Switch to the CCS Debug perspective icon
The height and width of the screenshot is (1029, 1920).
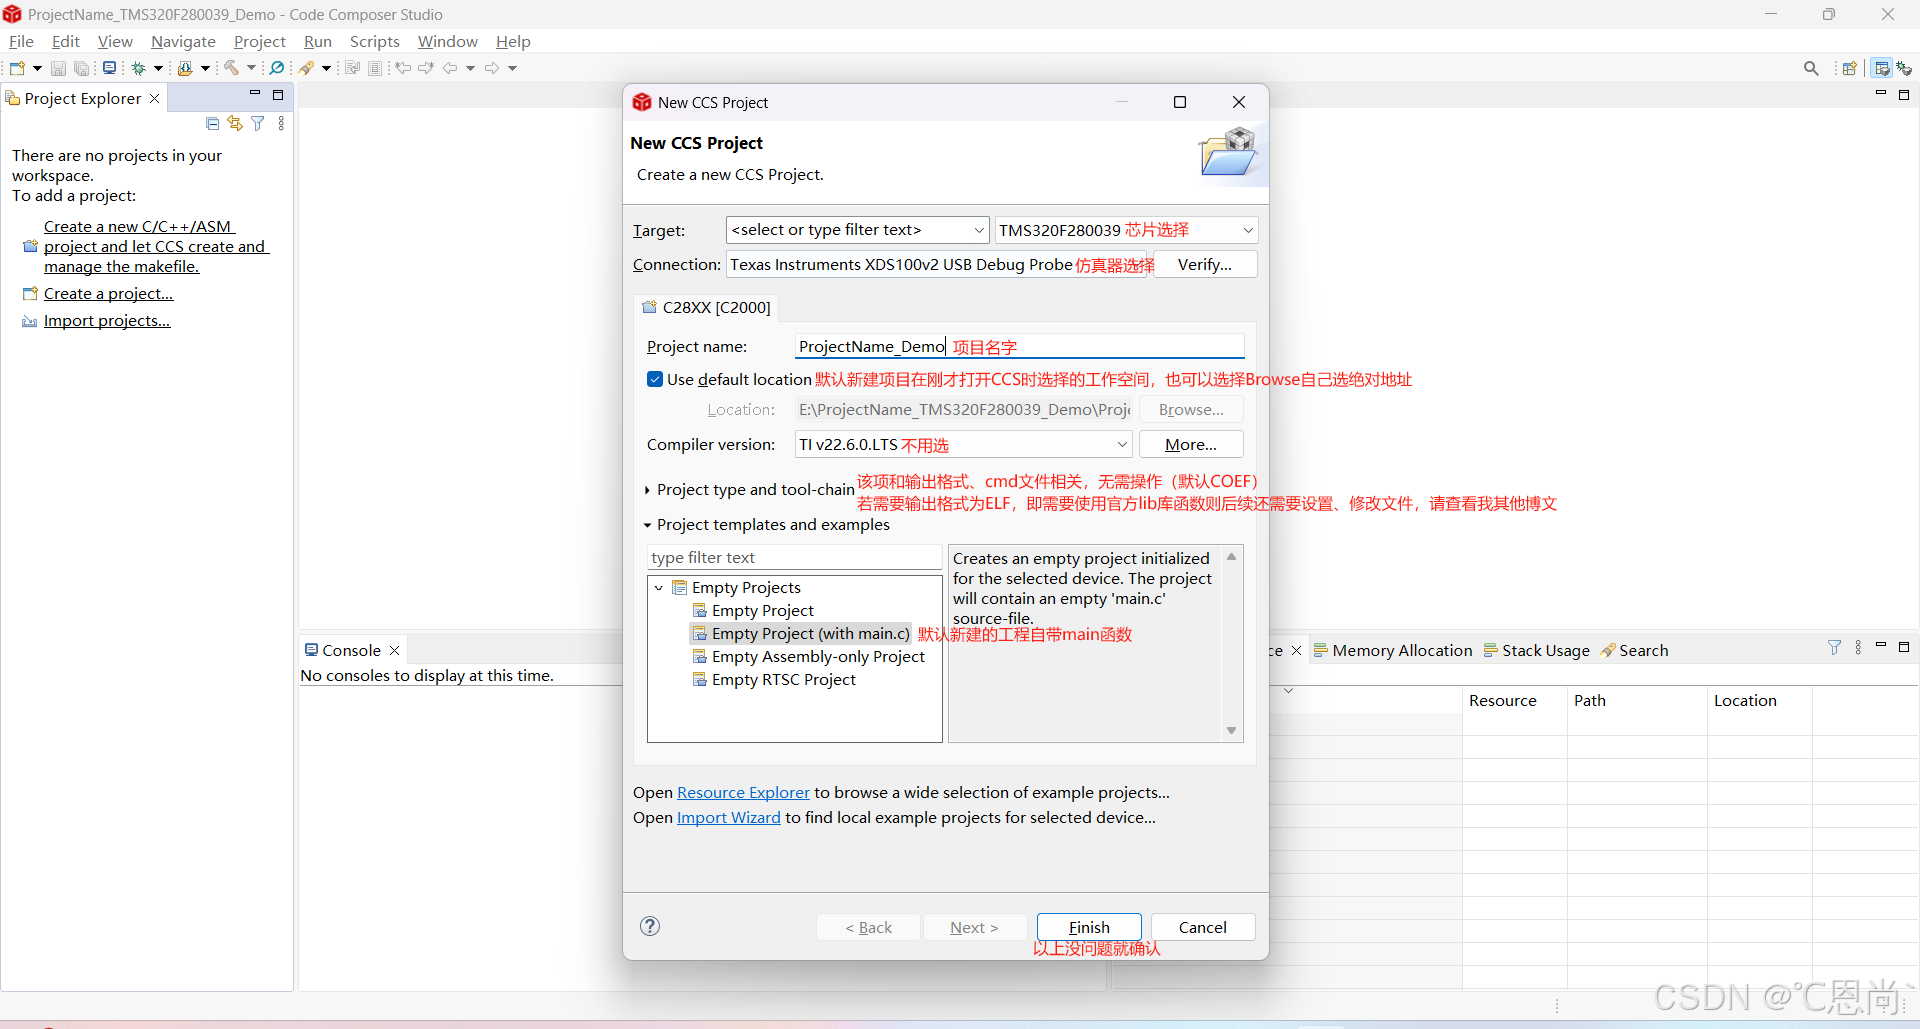pyautogui.click(x=1904, y=68)
